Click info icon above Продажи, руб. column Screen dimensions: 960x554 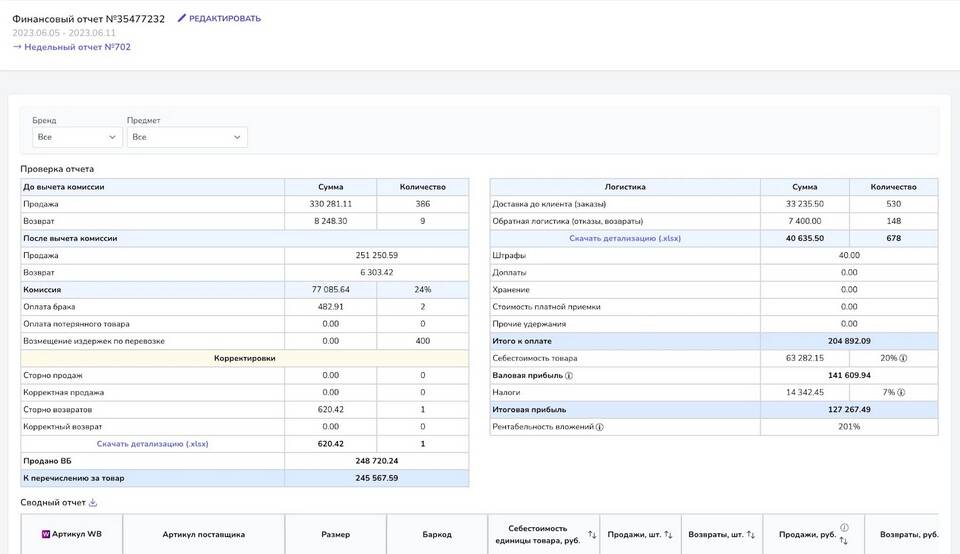pyautogui.click(x=844, y=527)
